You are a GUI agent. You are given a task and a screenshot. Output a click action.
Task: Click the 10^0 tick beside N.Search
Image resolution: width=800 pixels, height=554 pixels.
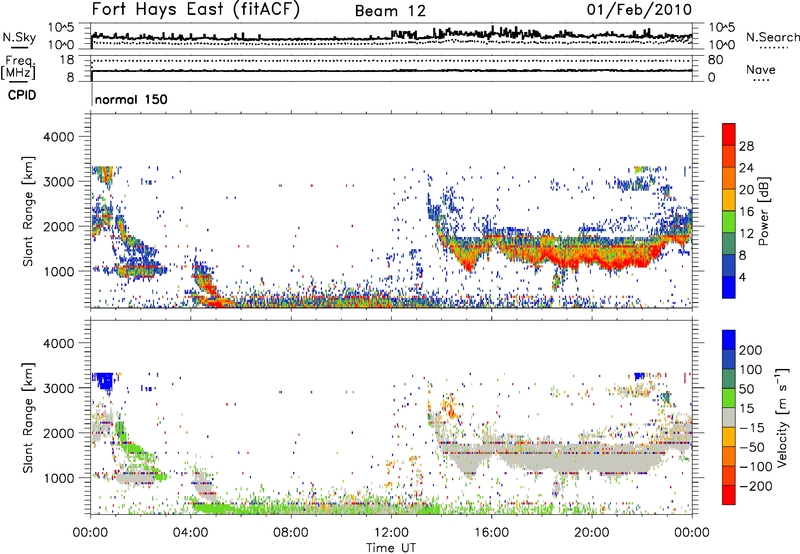tap(722, 44)
